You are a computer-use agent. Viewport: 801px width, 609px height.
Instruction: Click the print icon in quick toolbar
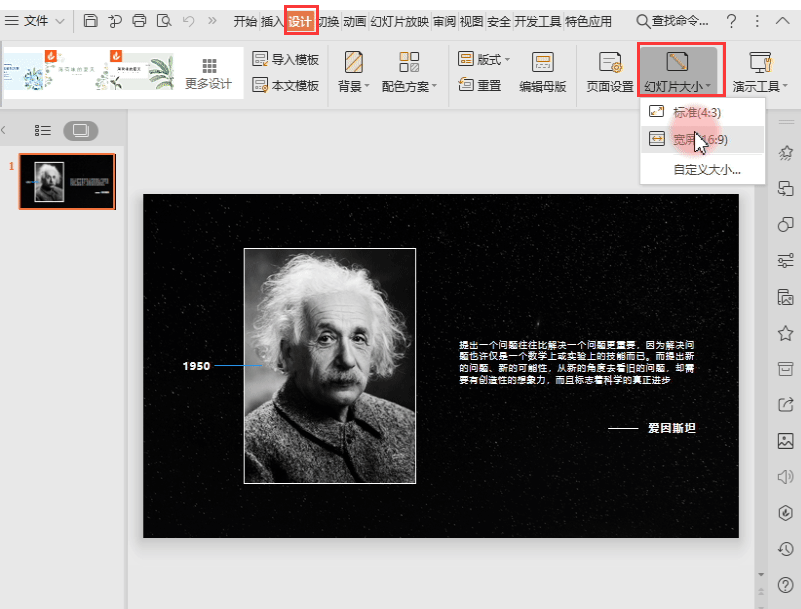[139, 21]
